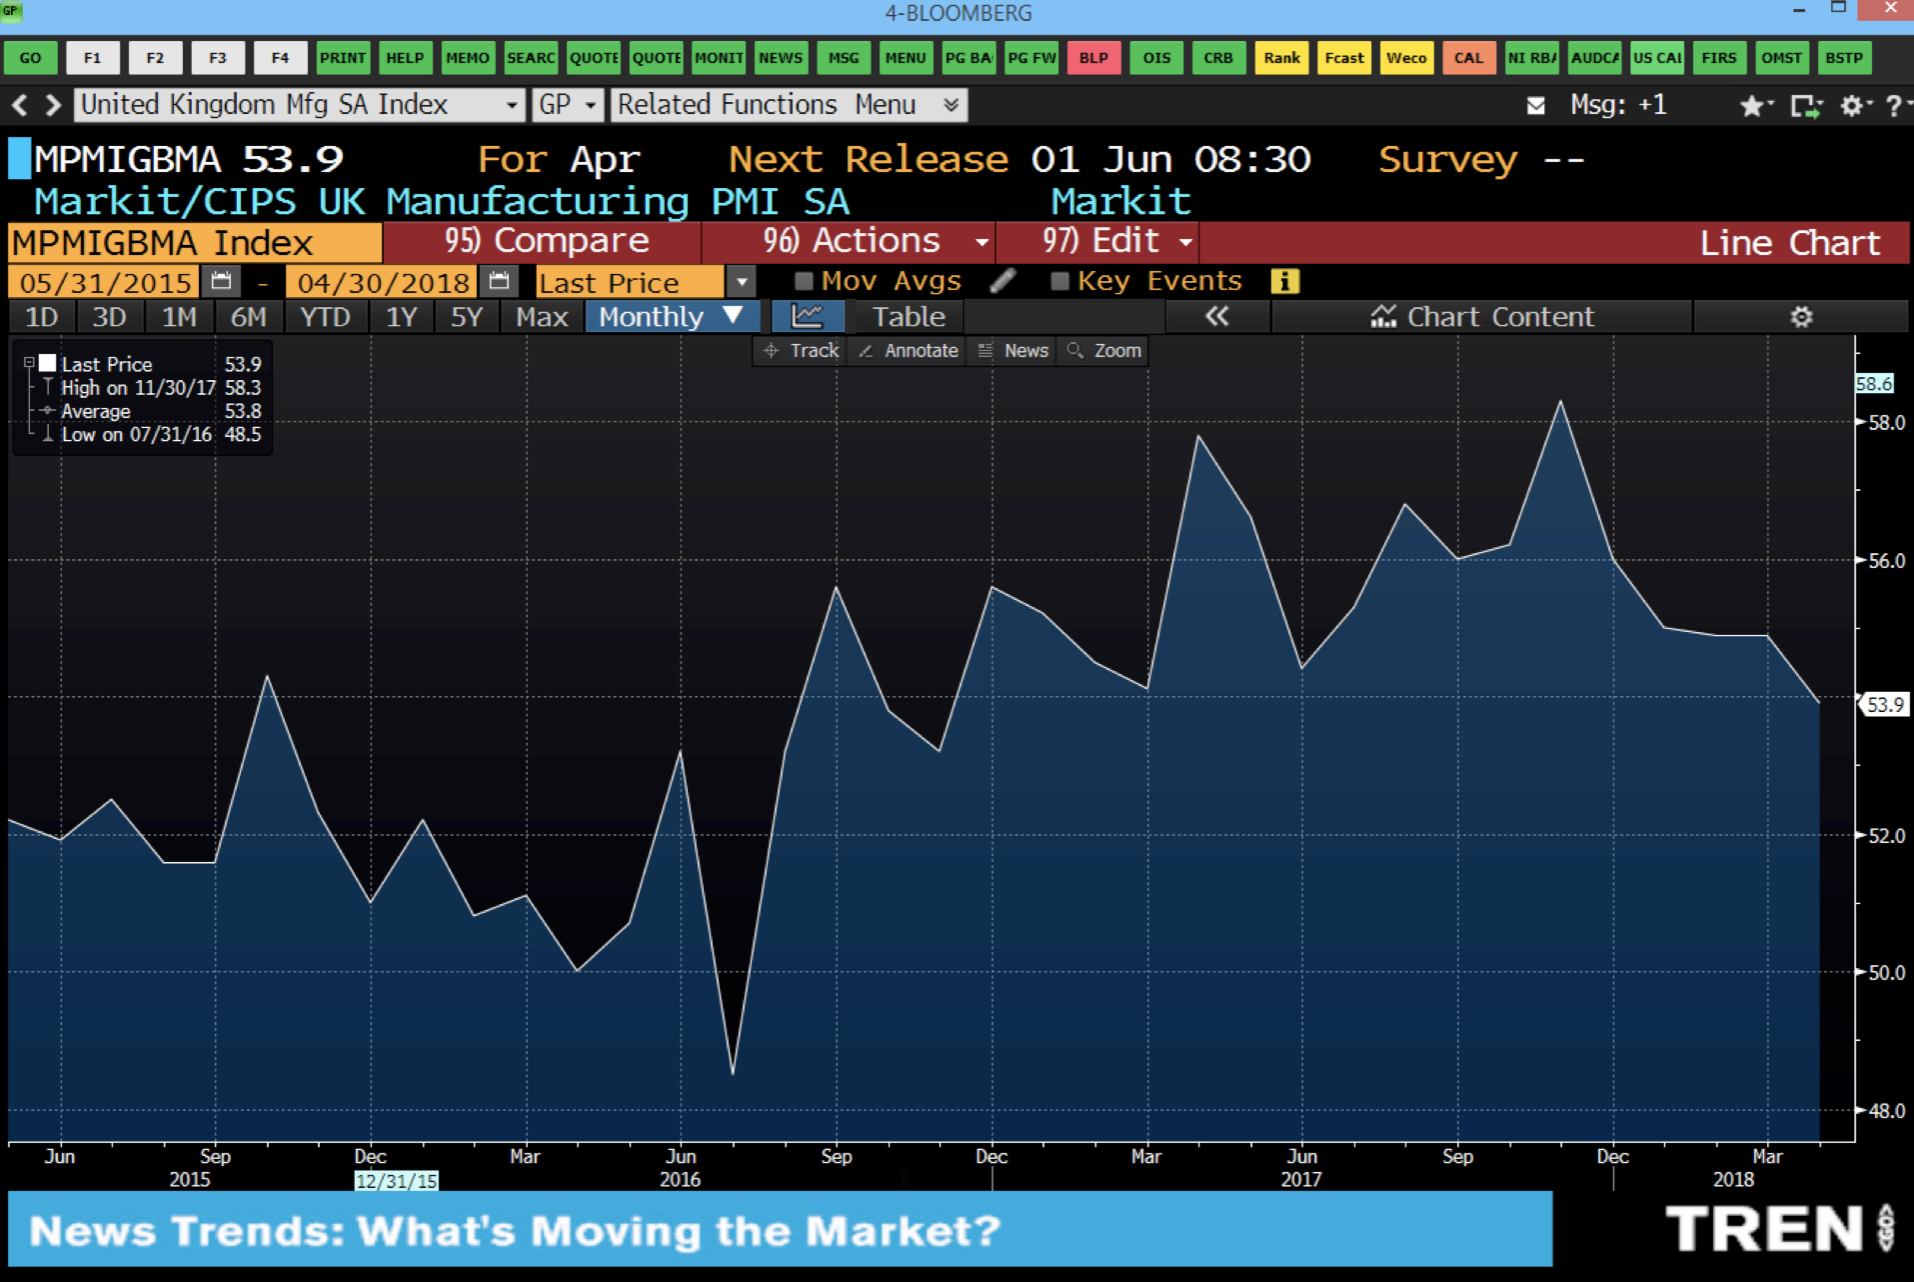Click the yellow Fcast key
The height and width of the screenshot is (1282, 1914).
click(1343, 58)
